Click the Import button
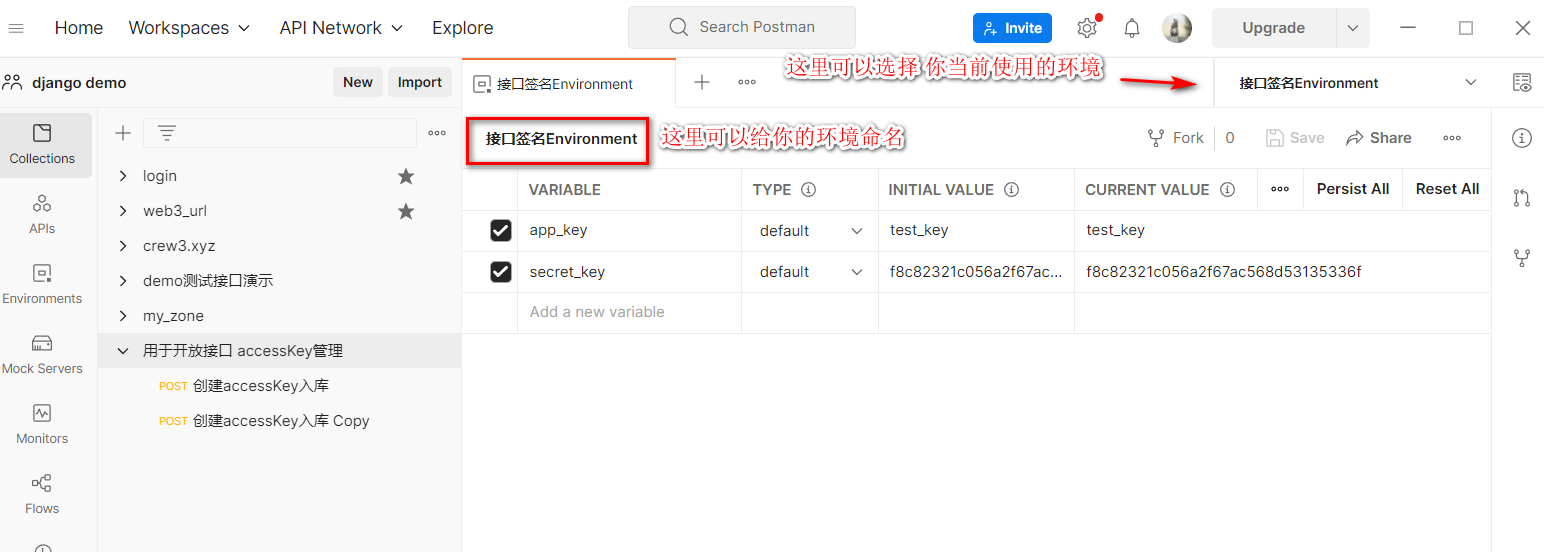This screenshot has height=552, width=1544. (x=420, y=82)
